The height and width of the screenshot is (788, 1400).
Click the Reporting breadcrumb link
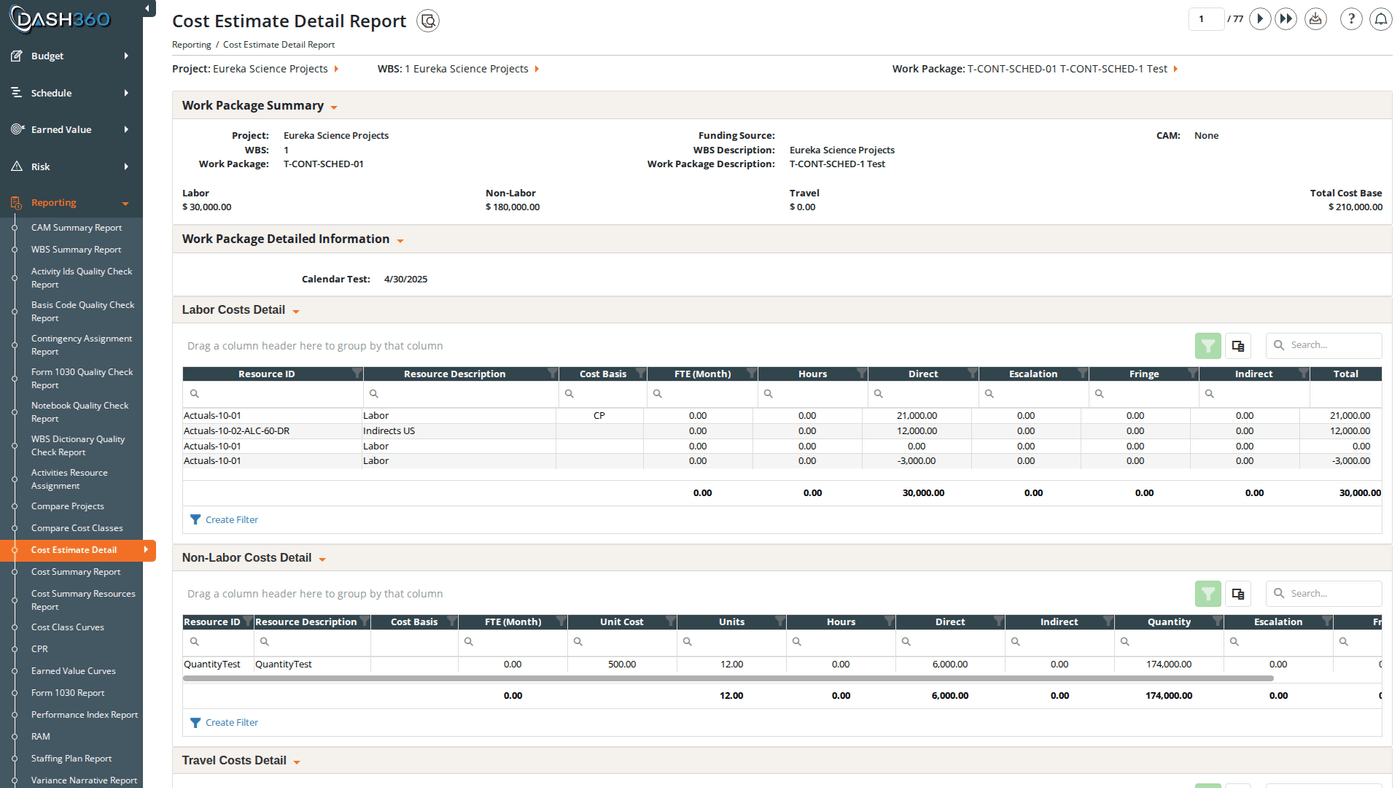[191, 45]
